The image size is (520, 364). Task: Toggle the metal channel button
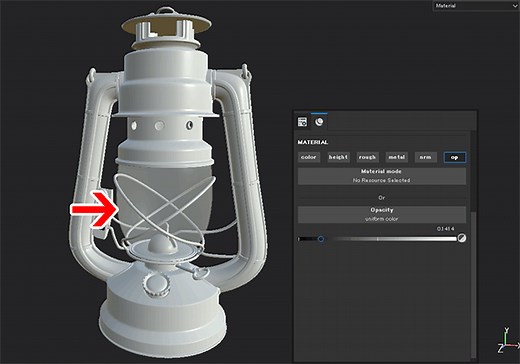tap(397, 157)
